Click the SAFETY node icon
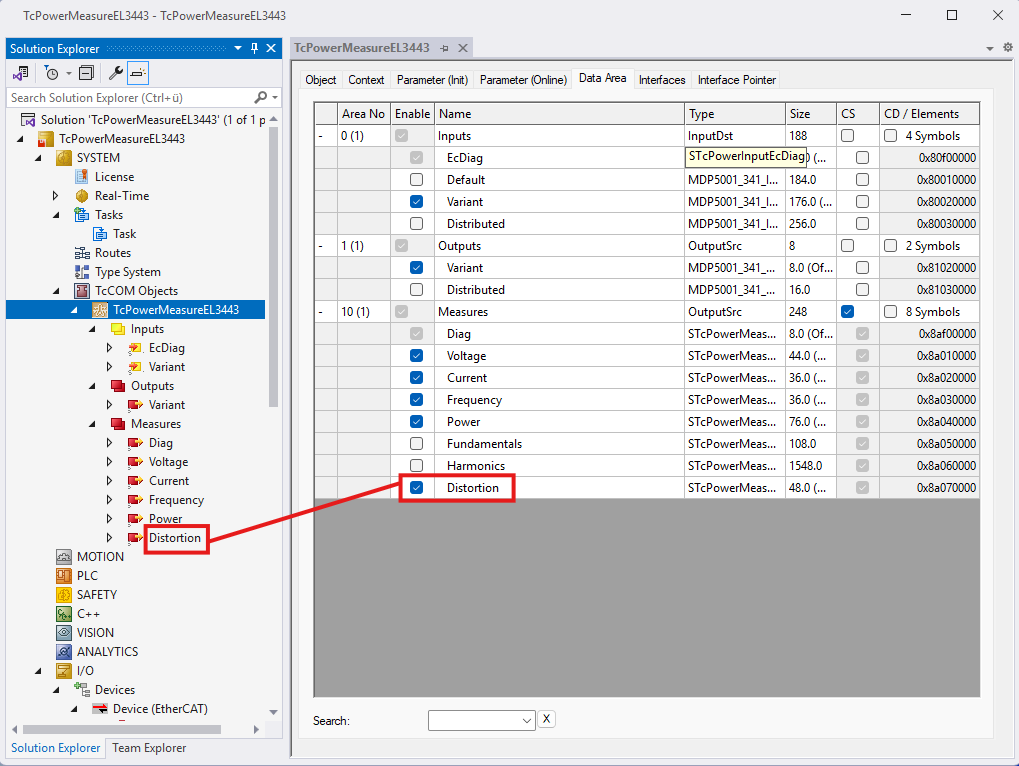The height and width of the screenshot is (766, 1019). click(x=64, y=595)
